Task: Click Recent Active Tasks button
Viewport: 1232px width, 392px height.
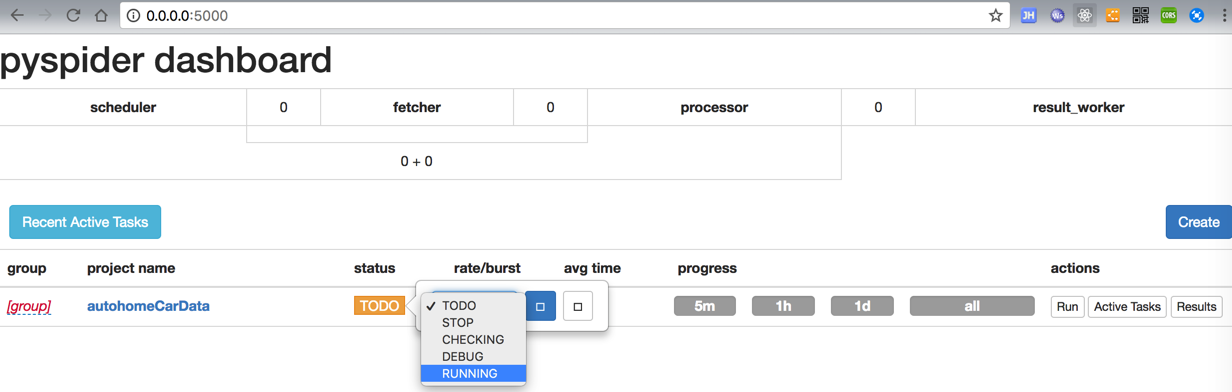Action: pos(85,222)
